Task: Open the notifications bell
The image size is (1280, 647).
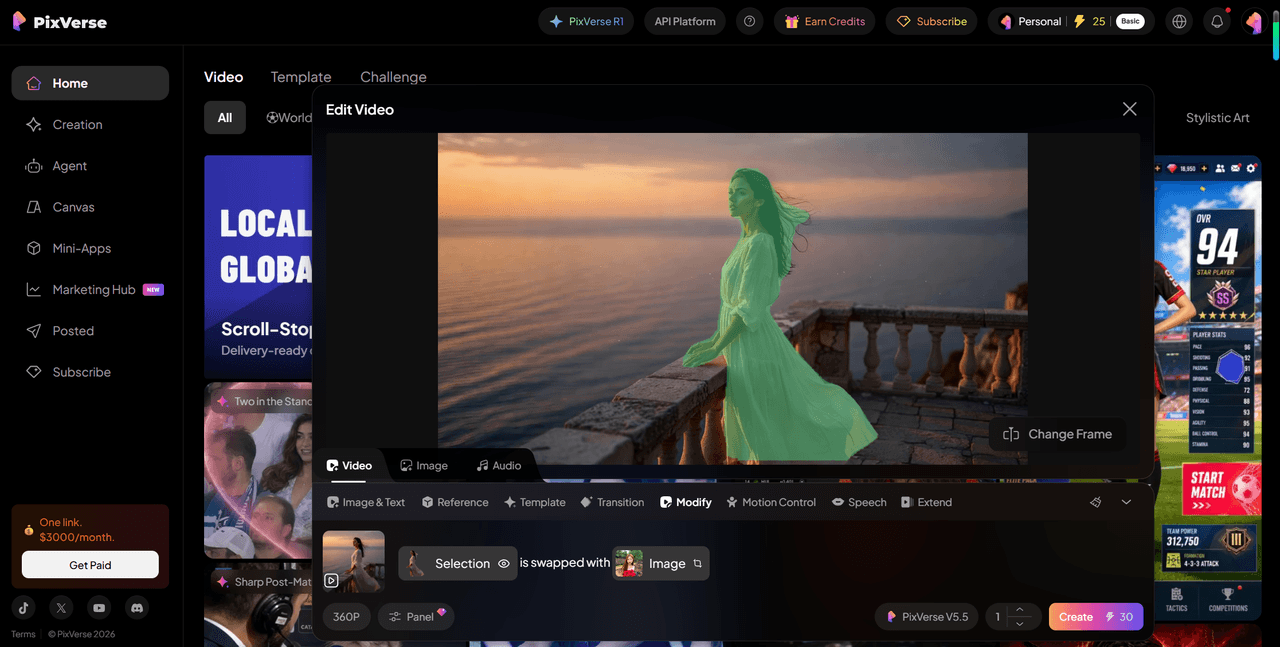Action: pyautogui.click(x=1217, y=21)
